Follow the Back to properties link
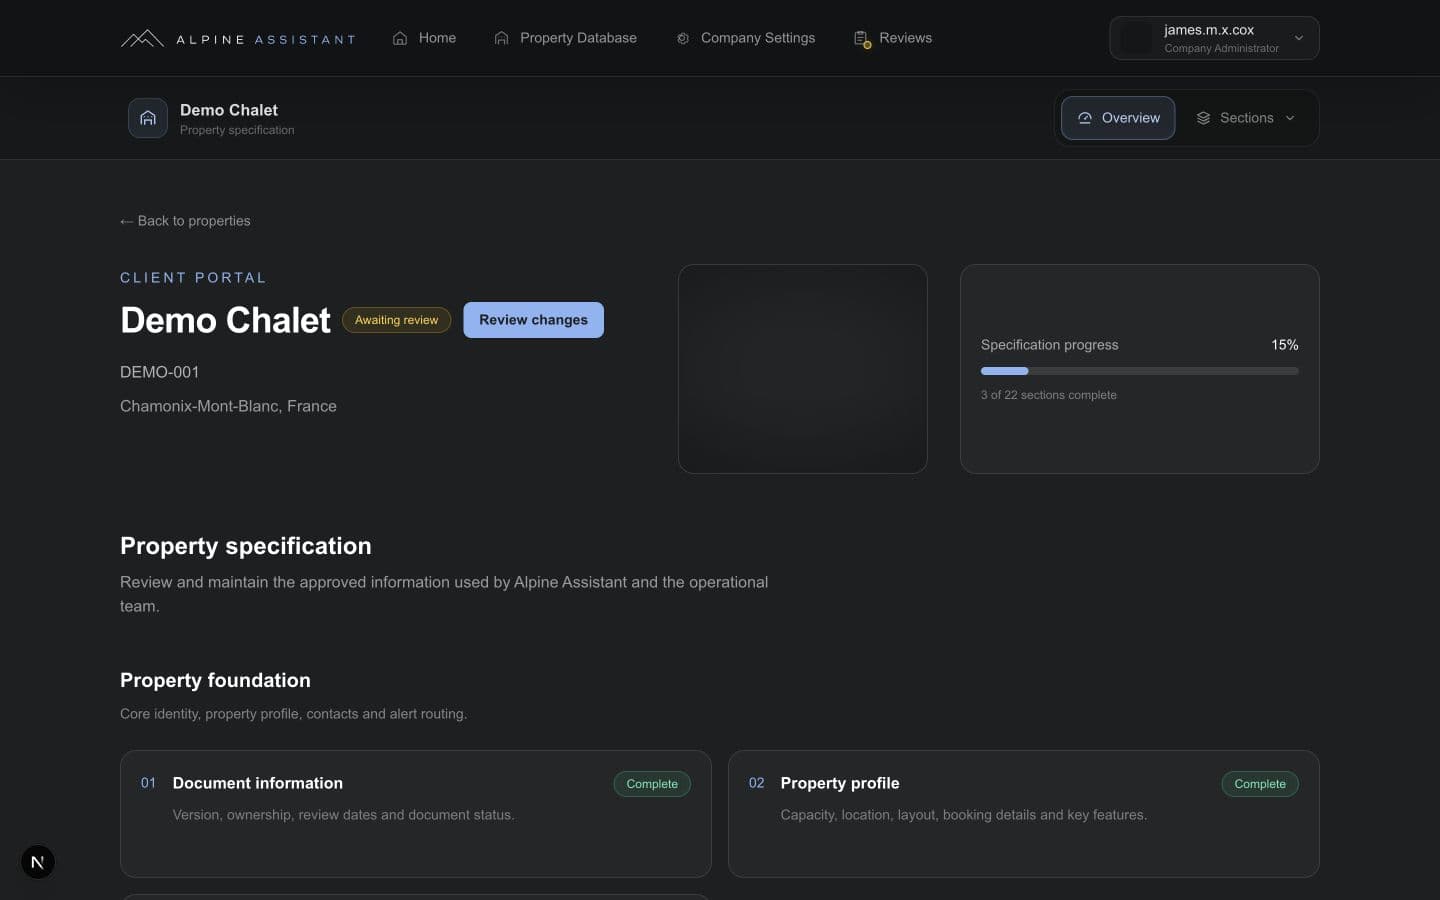 [185, 221]
